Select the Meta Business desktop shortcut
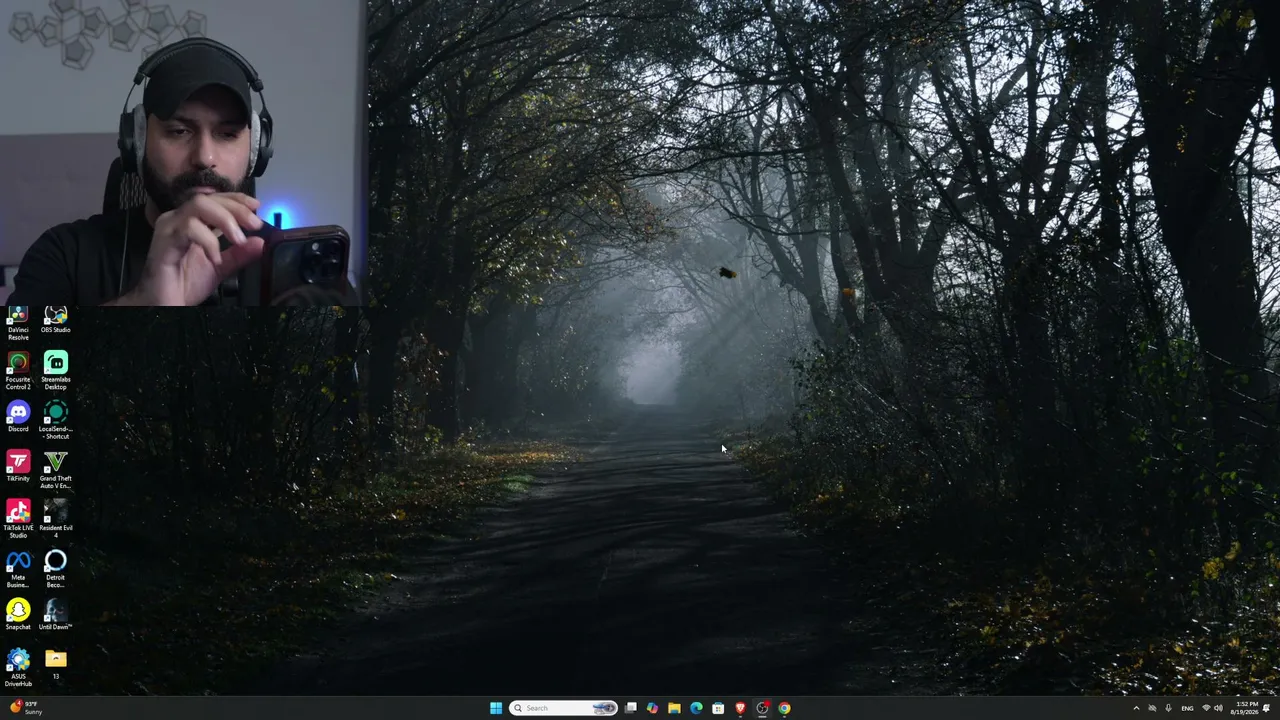Screen dimensions: 1280x720 click(18, 569)
